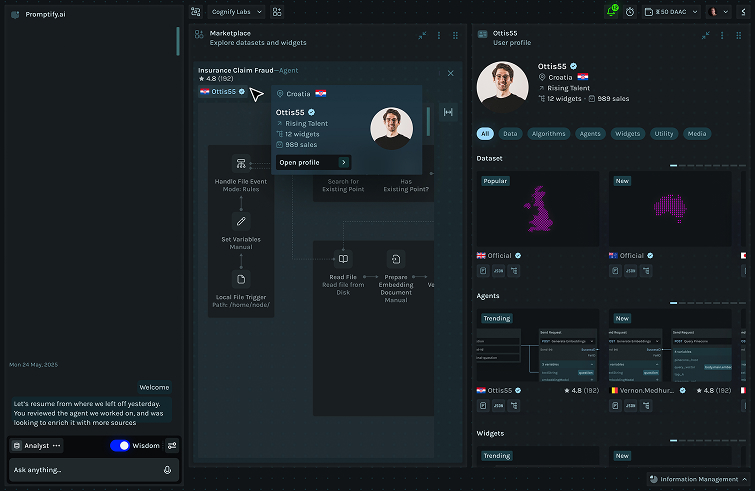Click Ottis55 large avatar in profile
The width and height of the screenshot is (755, 491).
(x=503, y=87)
